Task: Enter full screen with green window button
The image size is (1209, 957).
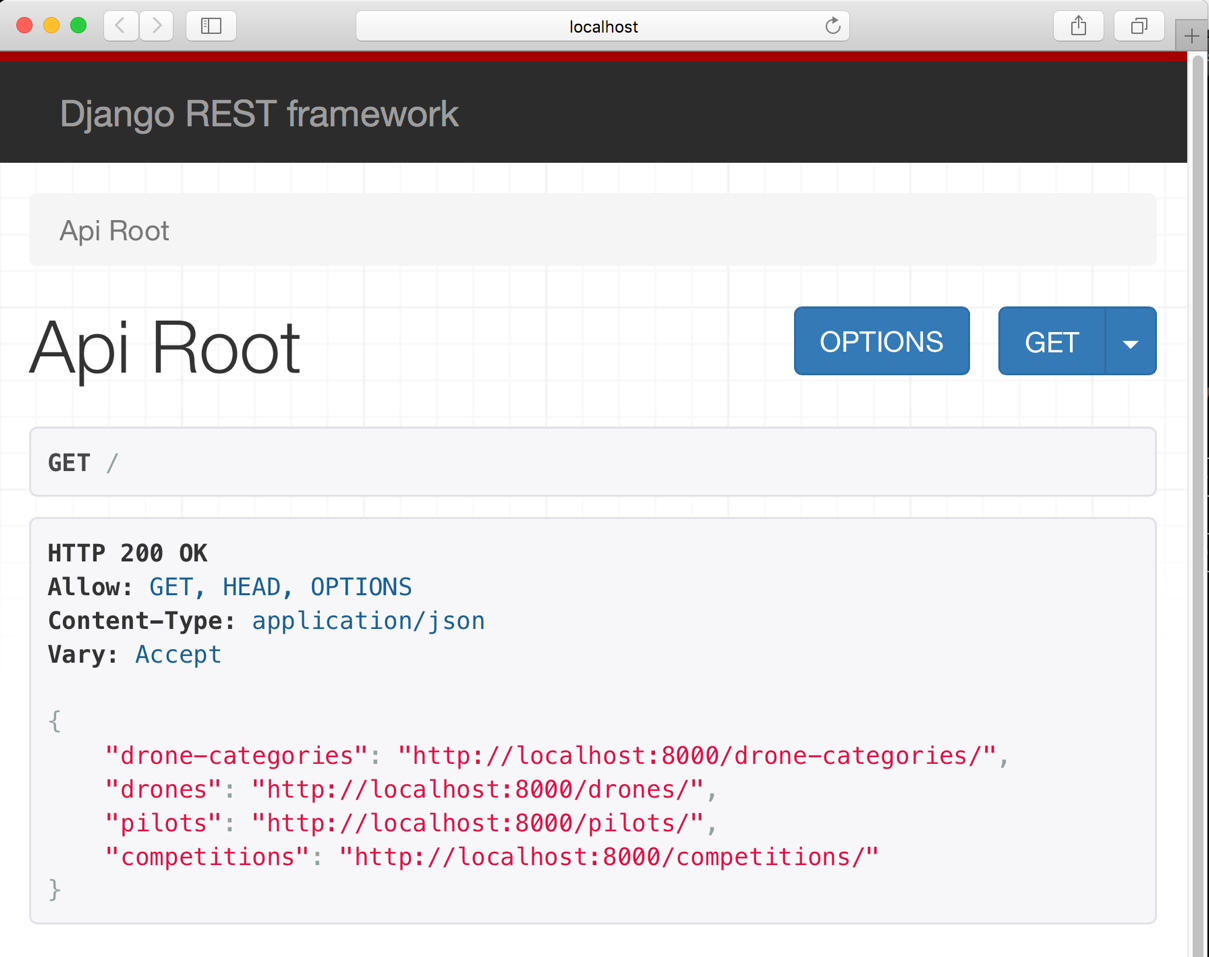Action: click(78, 26)
